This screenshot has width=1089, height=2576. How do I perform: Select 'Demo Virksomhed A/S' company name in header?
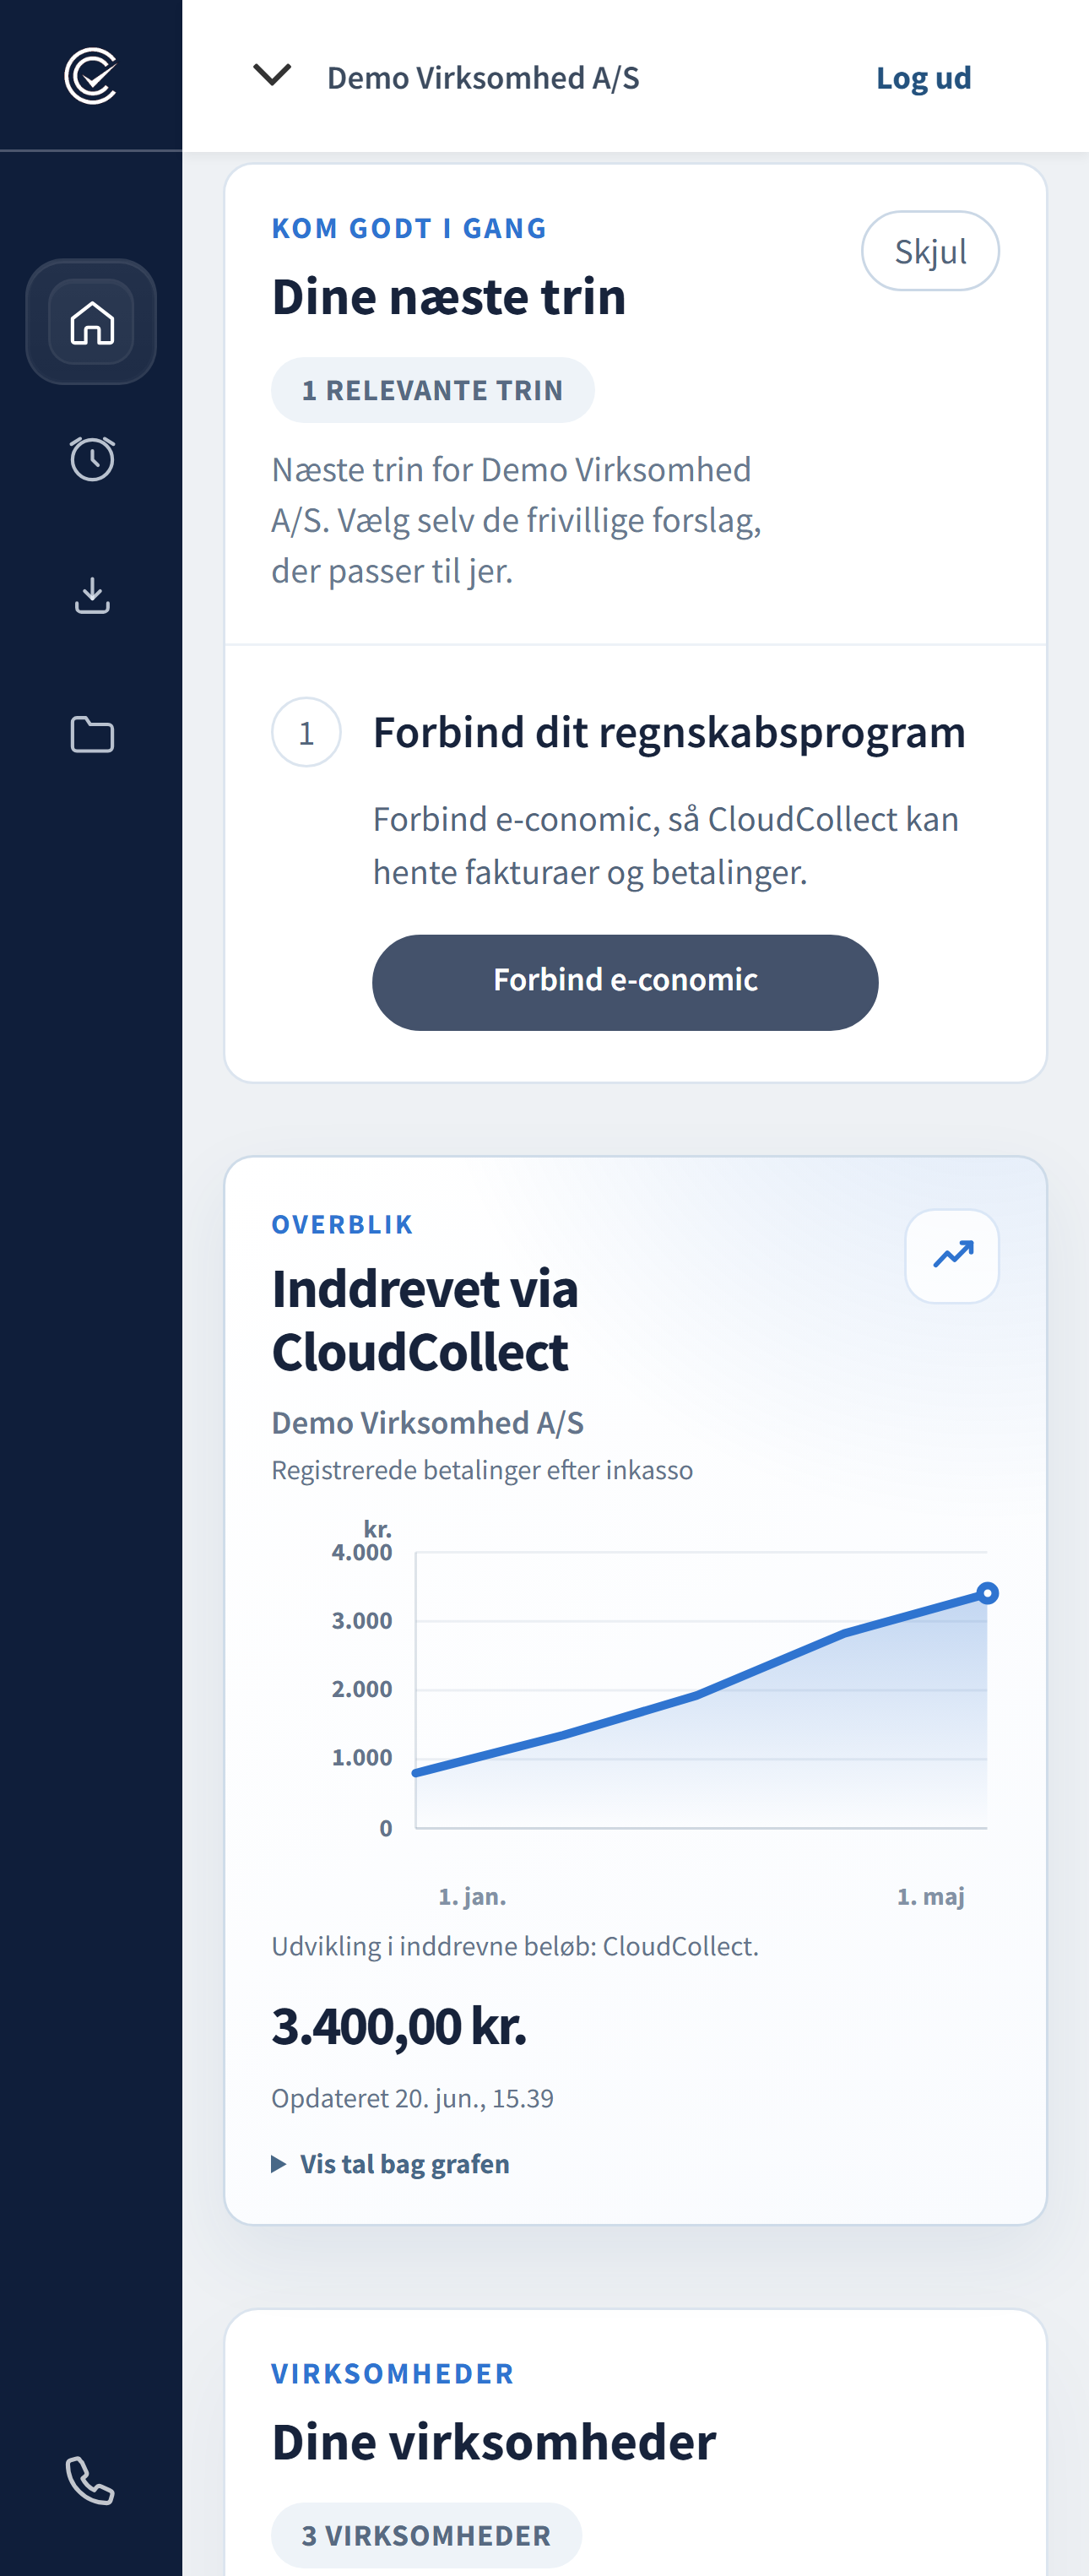coord(483,78)
